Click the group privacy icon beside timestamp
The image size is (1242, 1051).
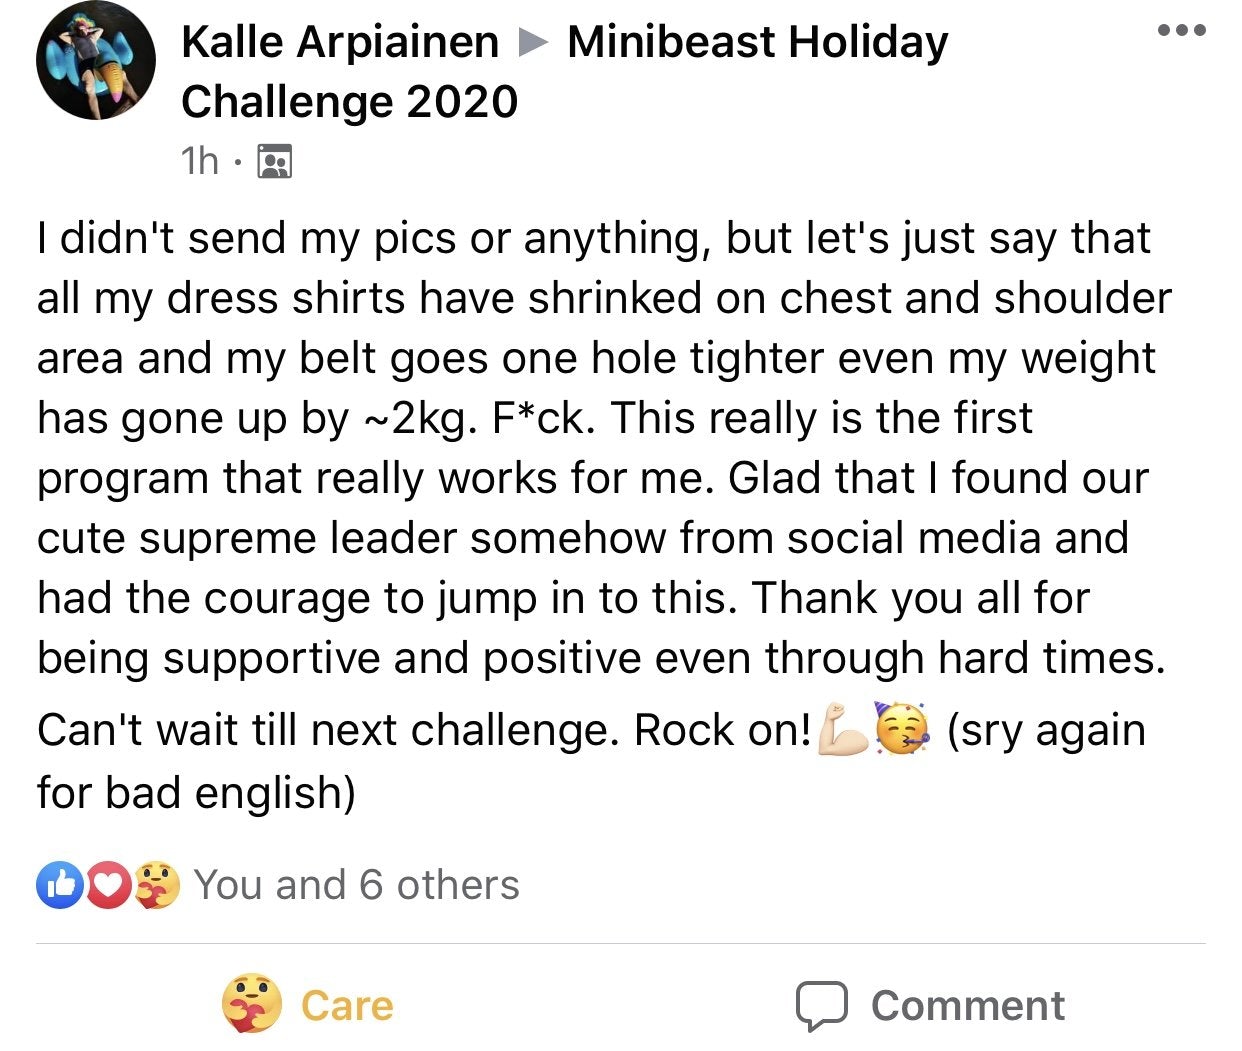(274, 161)
